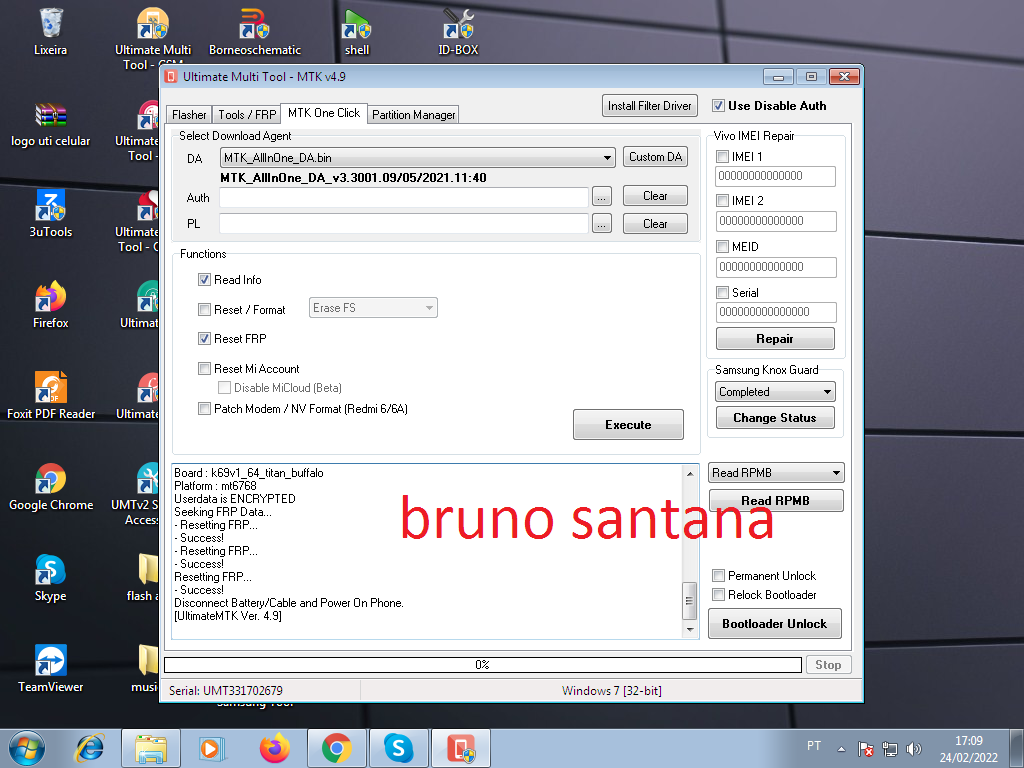
Task: Switch to Skype in the taskbar
Action: [398, 748]
